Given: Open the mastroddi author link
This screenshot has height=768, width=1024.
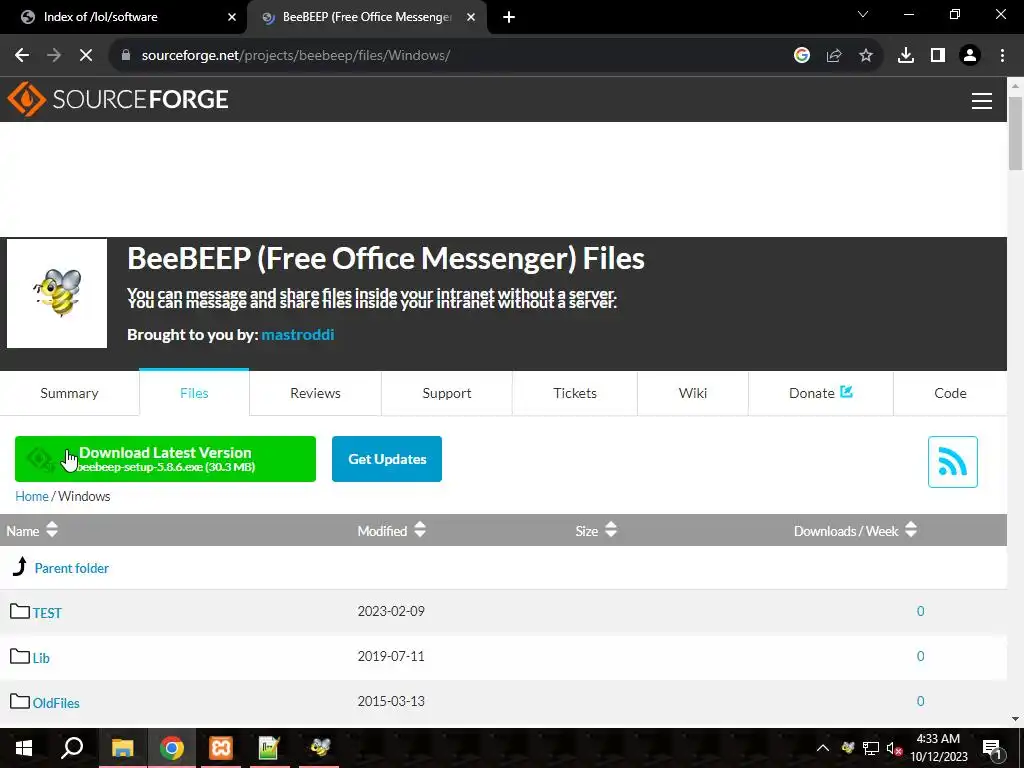Looking at the screenshot, I should click(298, 334).
